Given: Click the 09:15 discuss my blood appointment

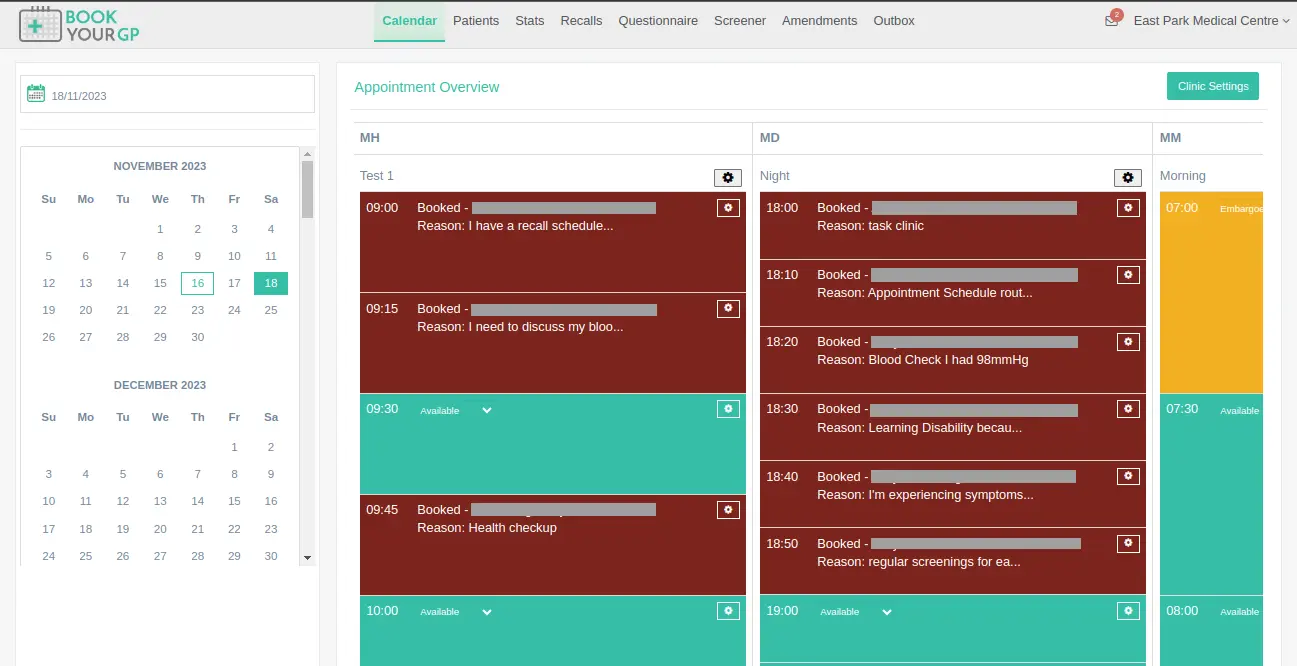Looking at the screenshot, I should pyautogui.click(x=553, y=343).
